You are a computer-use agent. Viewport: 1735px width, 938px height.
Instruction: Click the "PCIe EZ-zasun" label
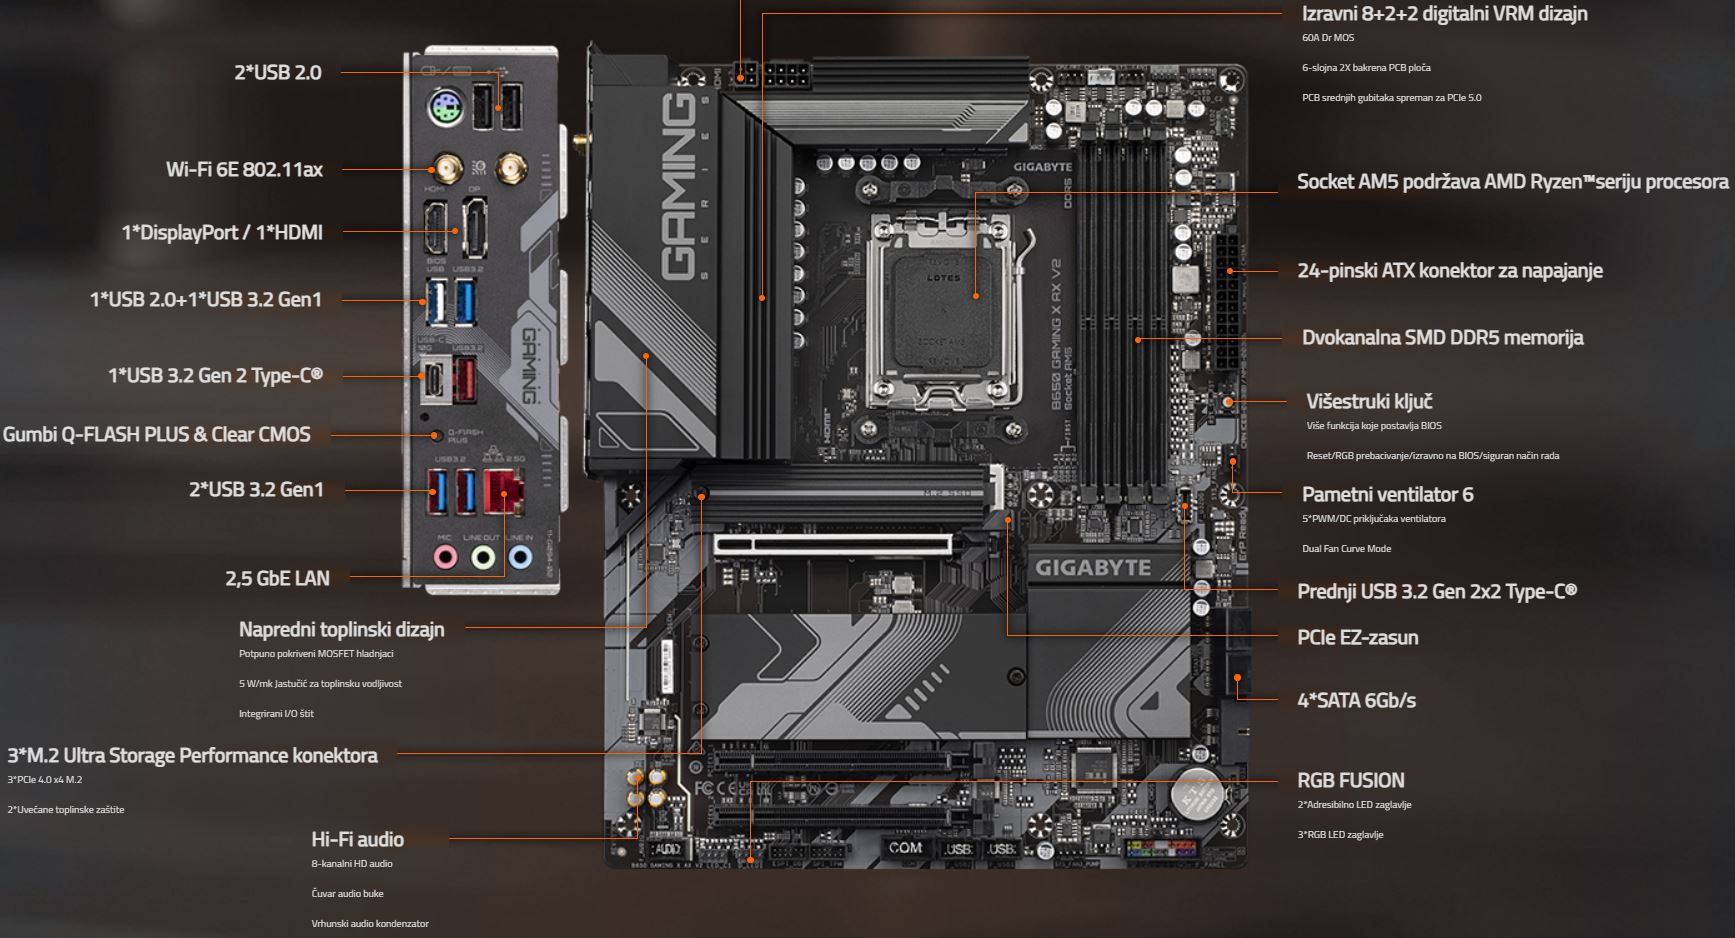pyautogui.click(x=1357, y=637)
